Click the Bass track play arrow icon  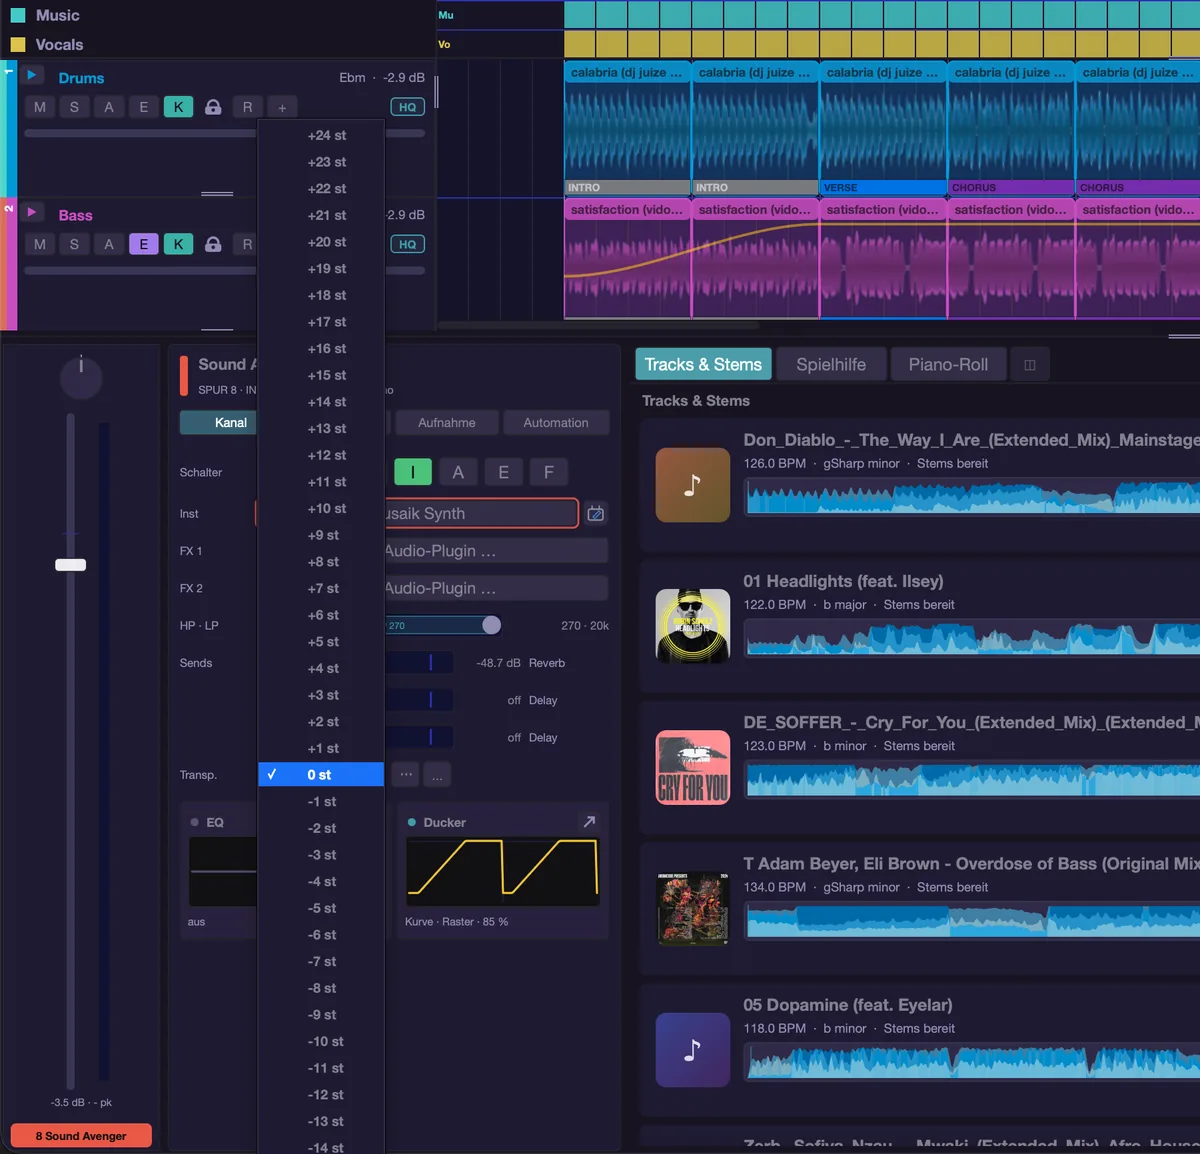click(32, 212)
